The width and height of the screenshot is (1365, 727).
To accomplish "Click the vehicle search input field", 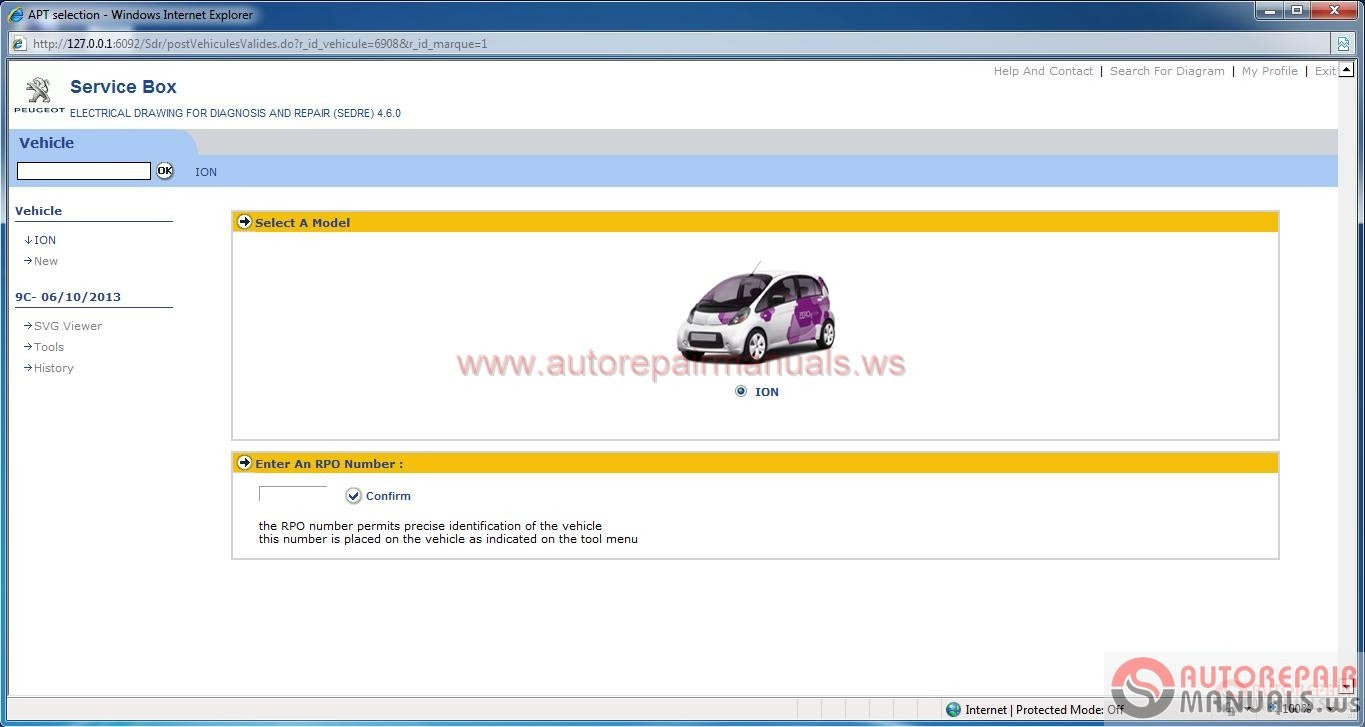I will 84,171.
